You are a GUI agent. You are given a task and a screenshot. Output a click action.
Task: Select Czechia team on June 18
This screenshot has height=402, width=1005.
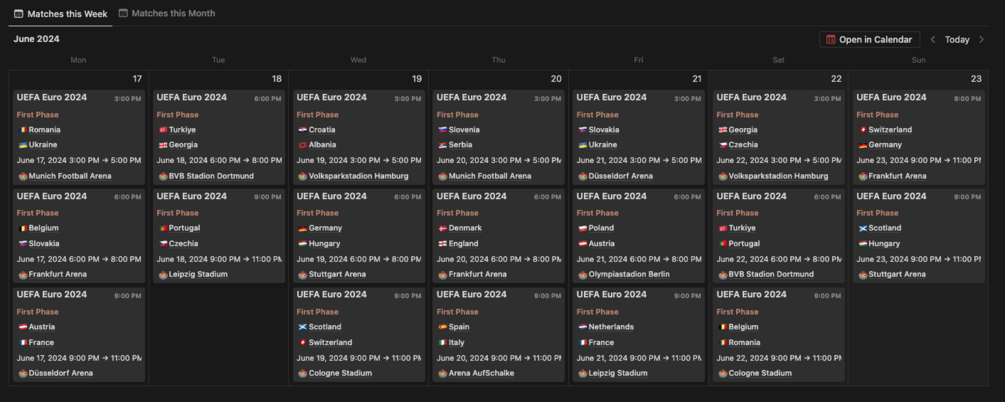(x=183, y=244)
